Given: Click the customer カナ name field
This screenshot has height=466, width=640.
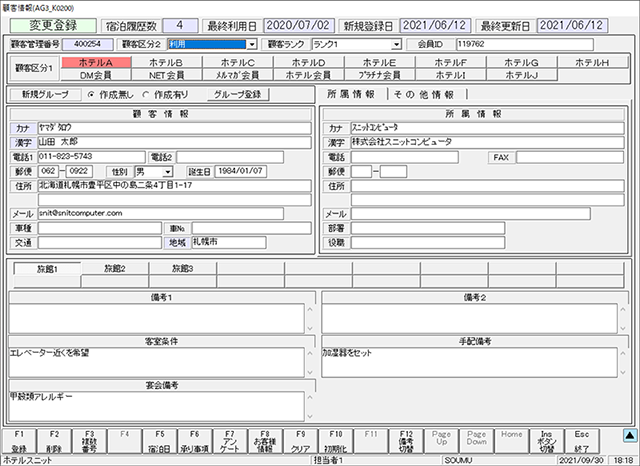Looking at the screenshot, I should 175,128.
